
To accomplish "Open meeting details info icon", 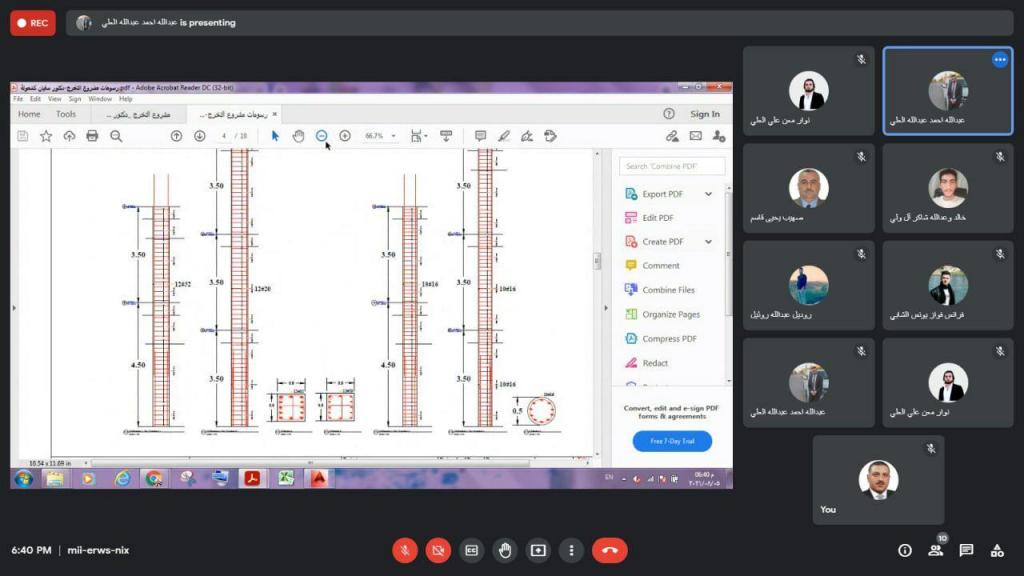I will point(905,550).
